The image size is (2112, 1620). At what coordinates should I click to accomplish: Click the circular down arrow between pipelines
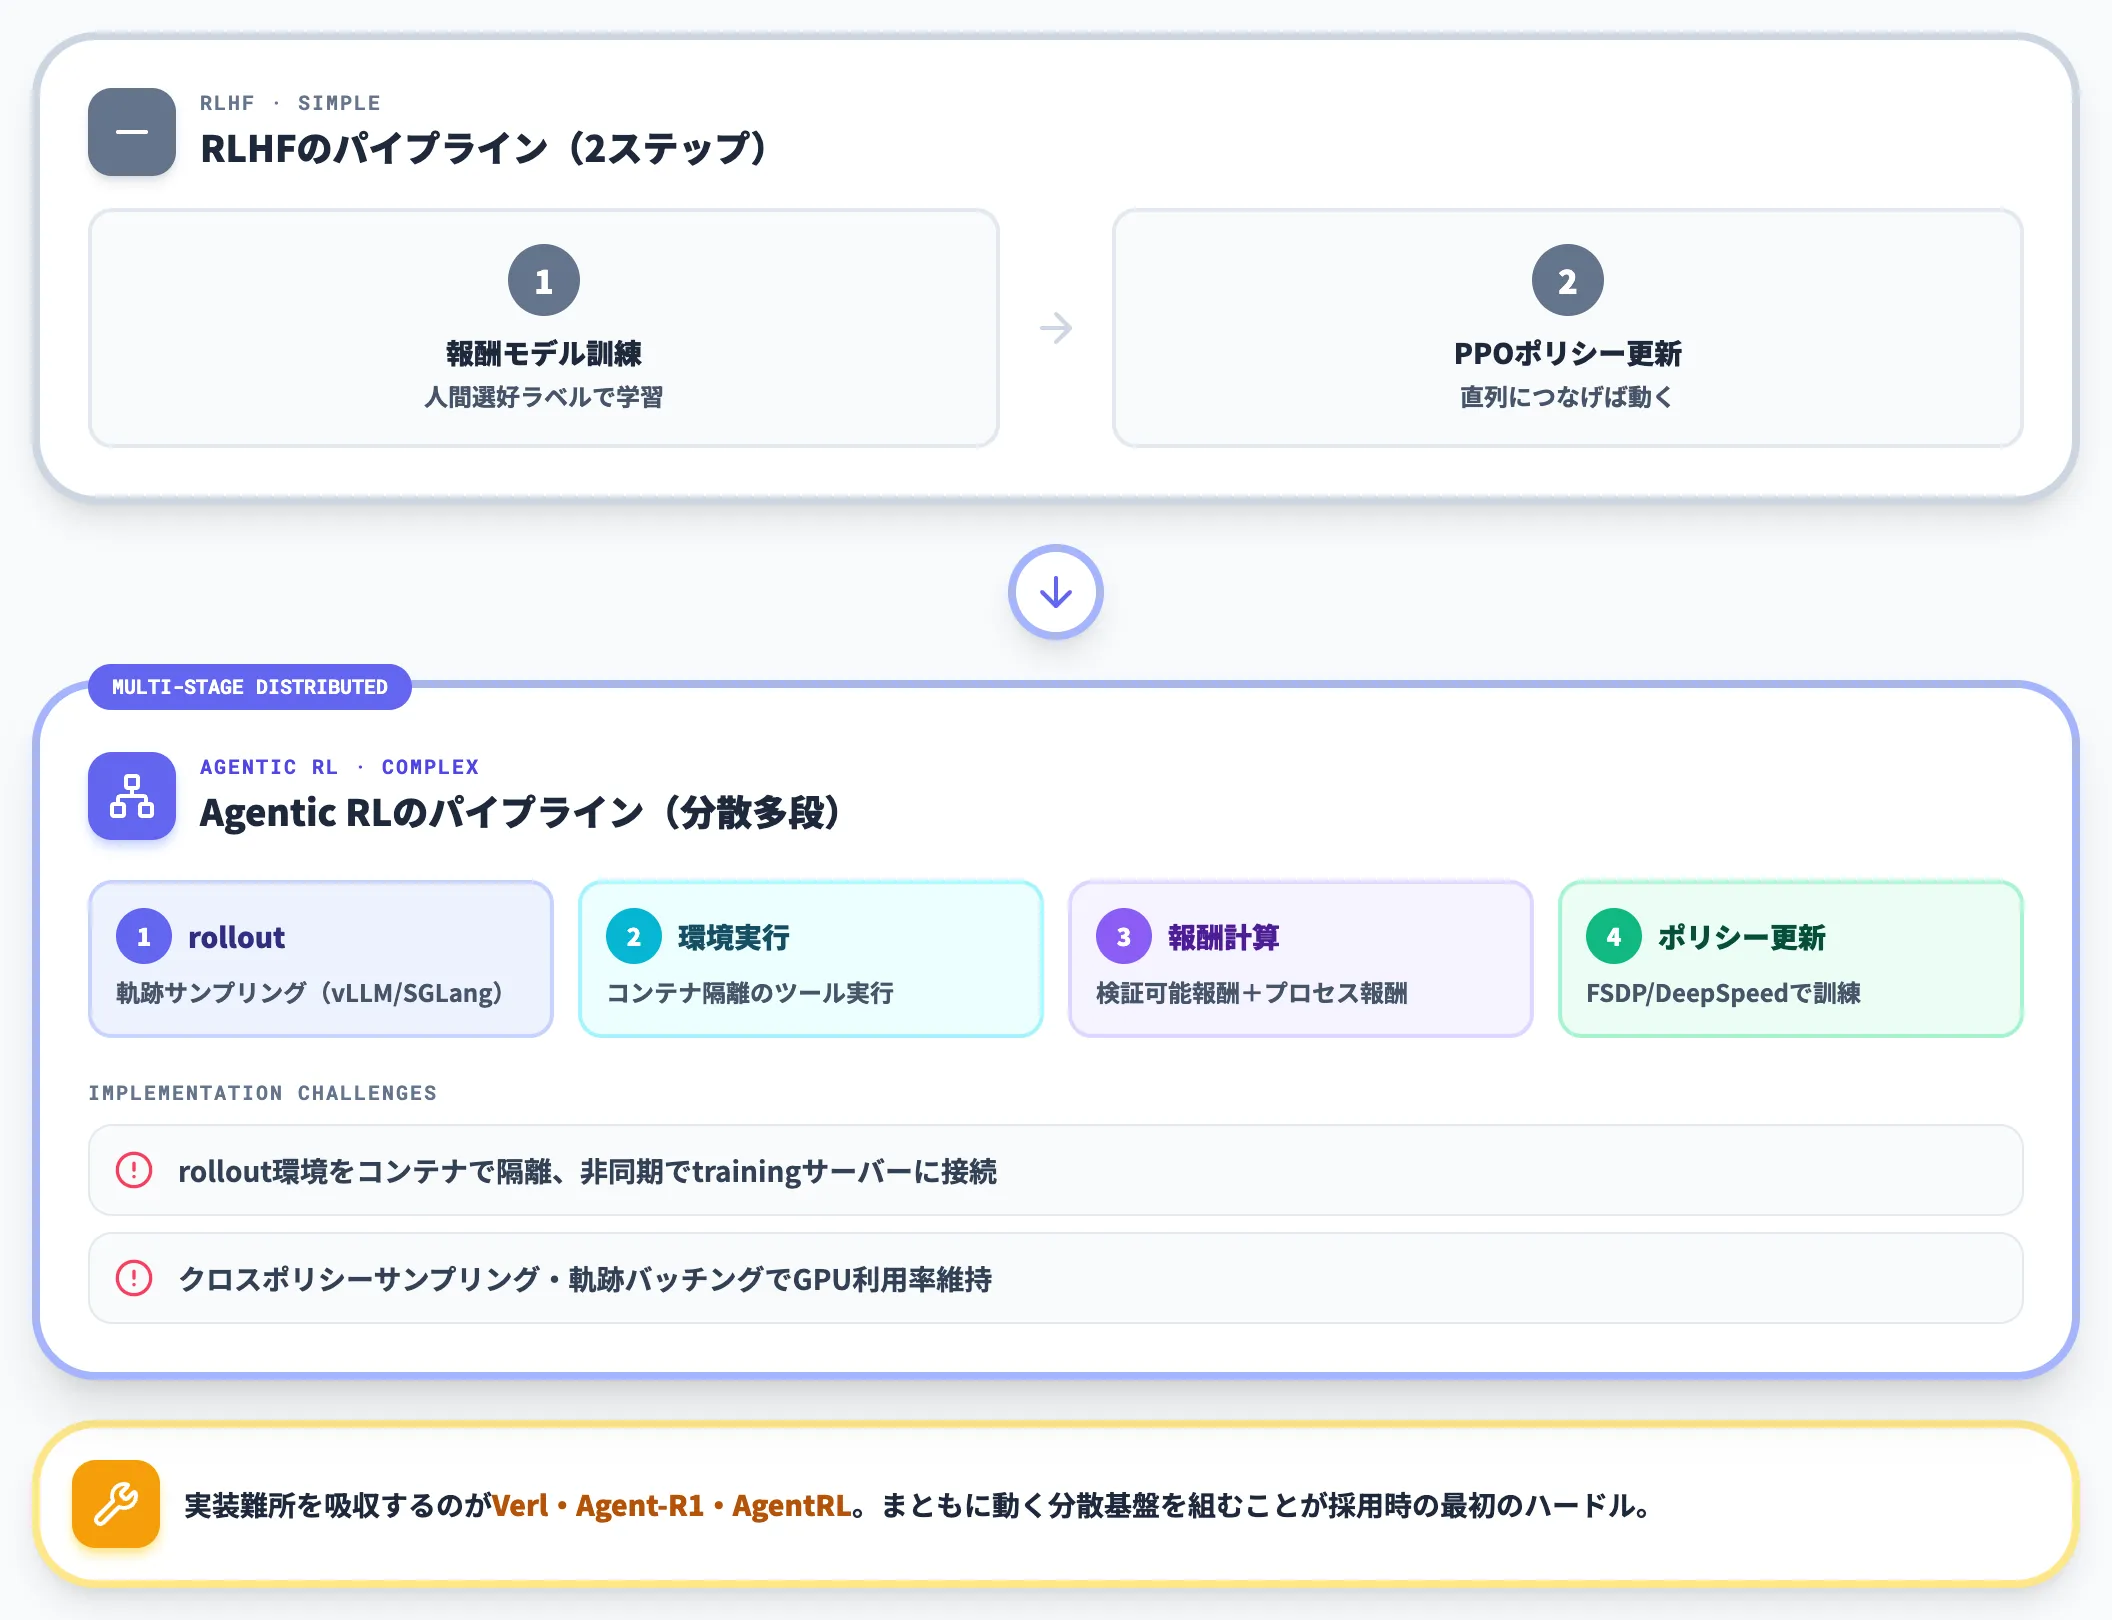click(1056, 592)
